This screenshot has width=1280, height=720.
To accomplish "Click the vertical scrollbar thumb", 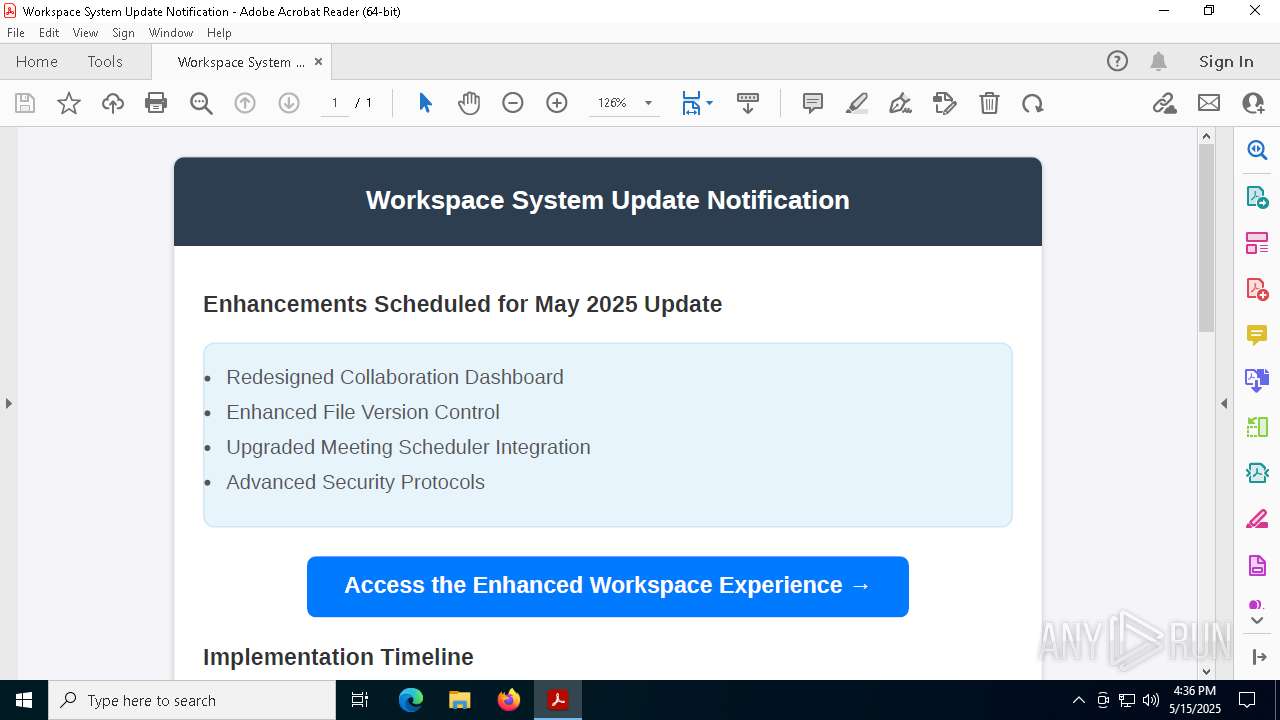I will (1206, 238).
